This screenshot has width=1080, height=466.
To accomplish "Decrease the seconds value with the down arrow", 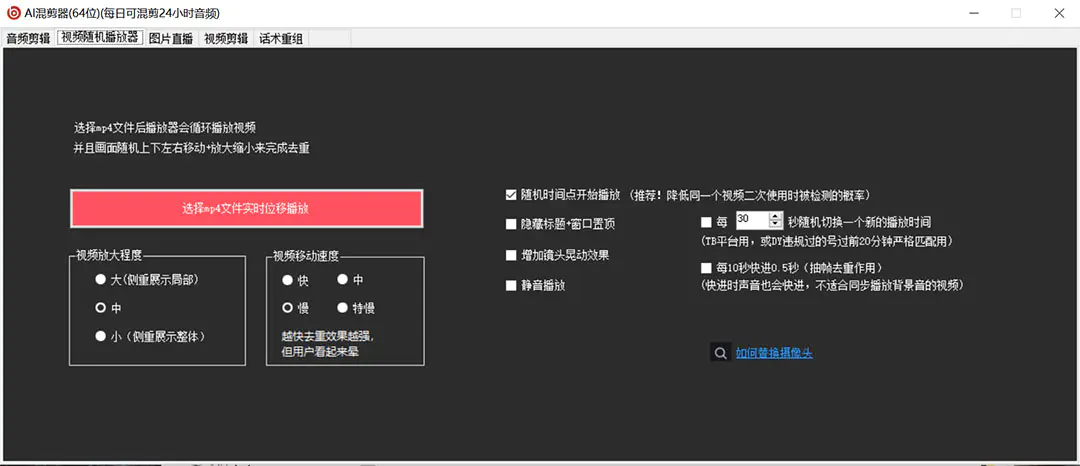I will (775, 225).
